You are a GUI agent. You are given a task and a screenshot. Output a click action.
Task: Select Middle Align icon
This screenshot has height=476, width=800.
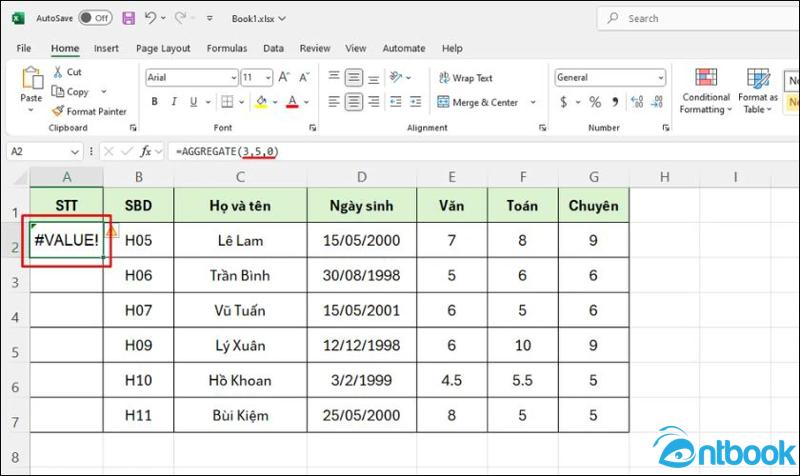(x=354, y=78)
